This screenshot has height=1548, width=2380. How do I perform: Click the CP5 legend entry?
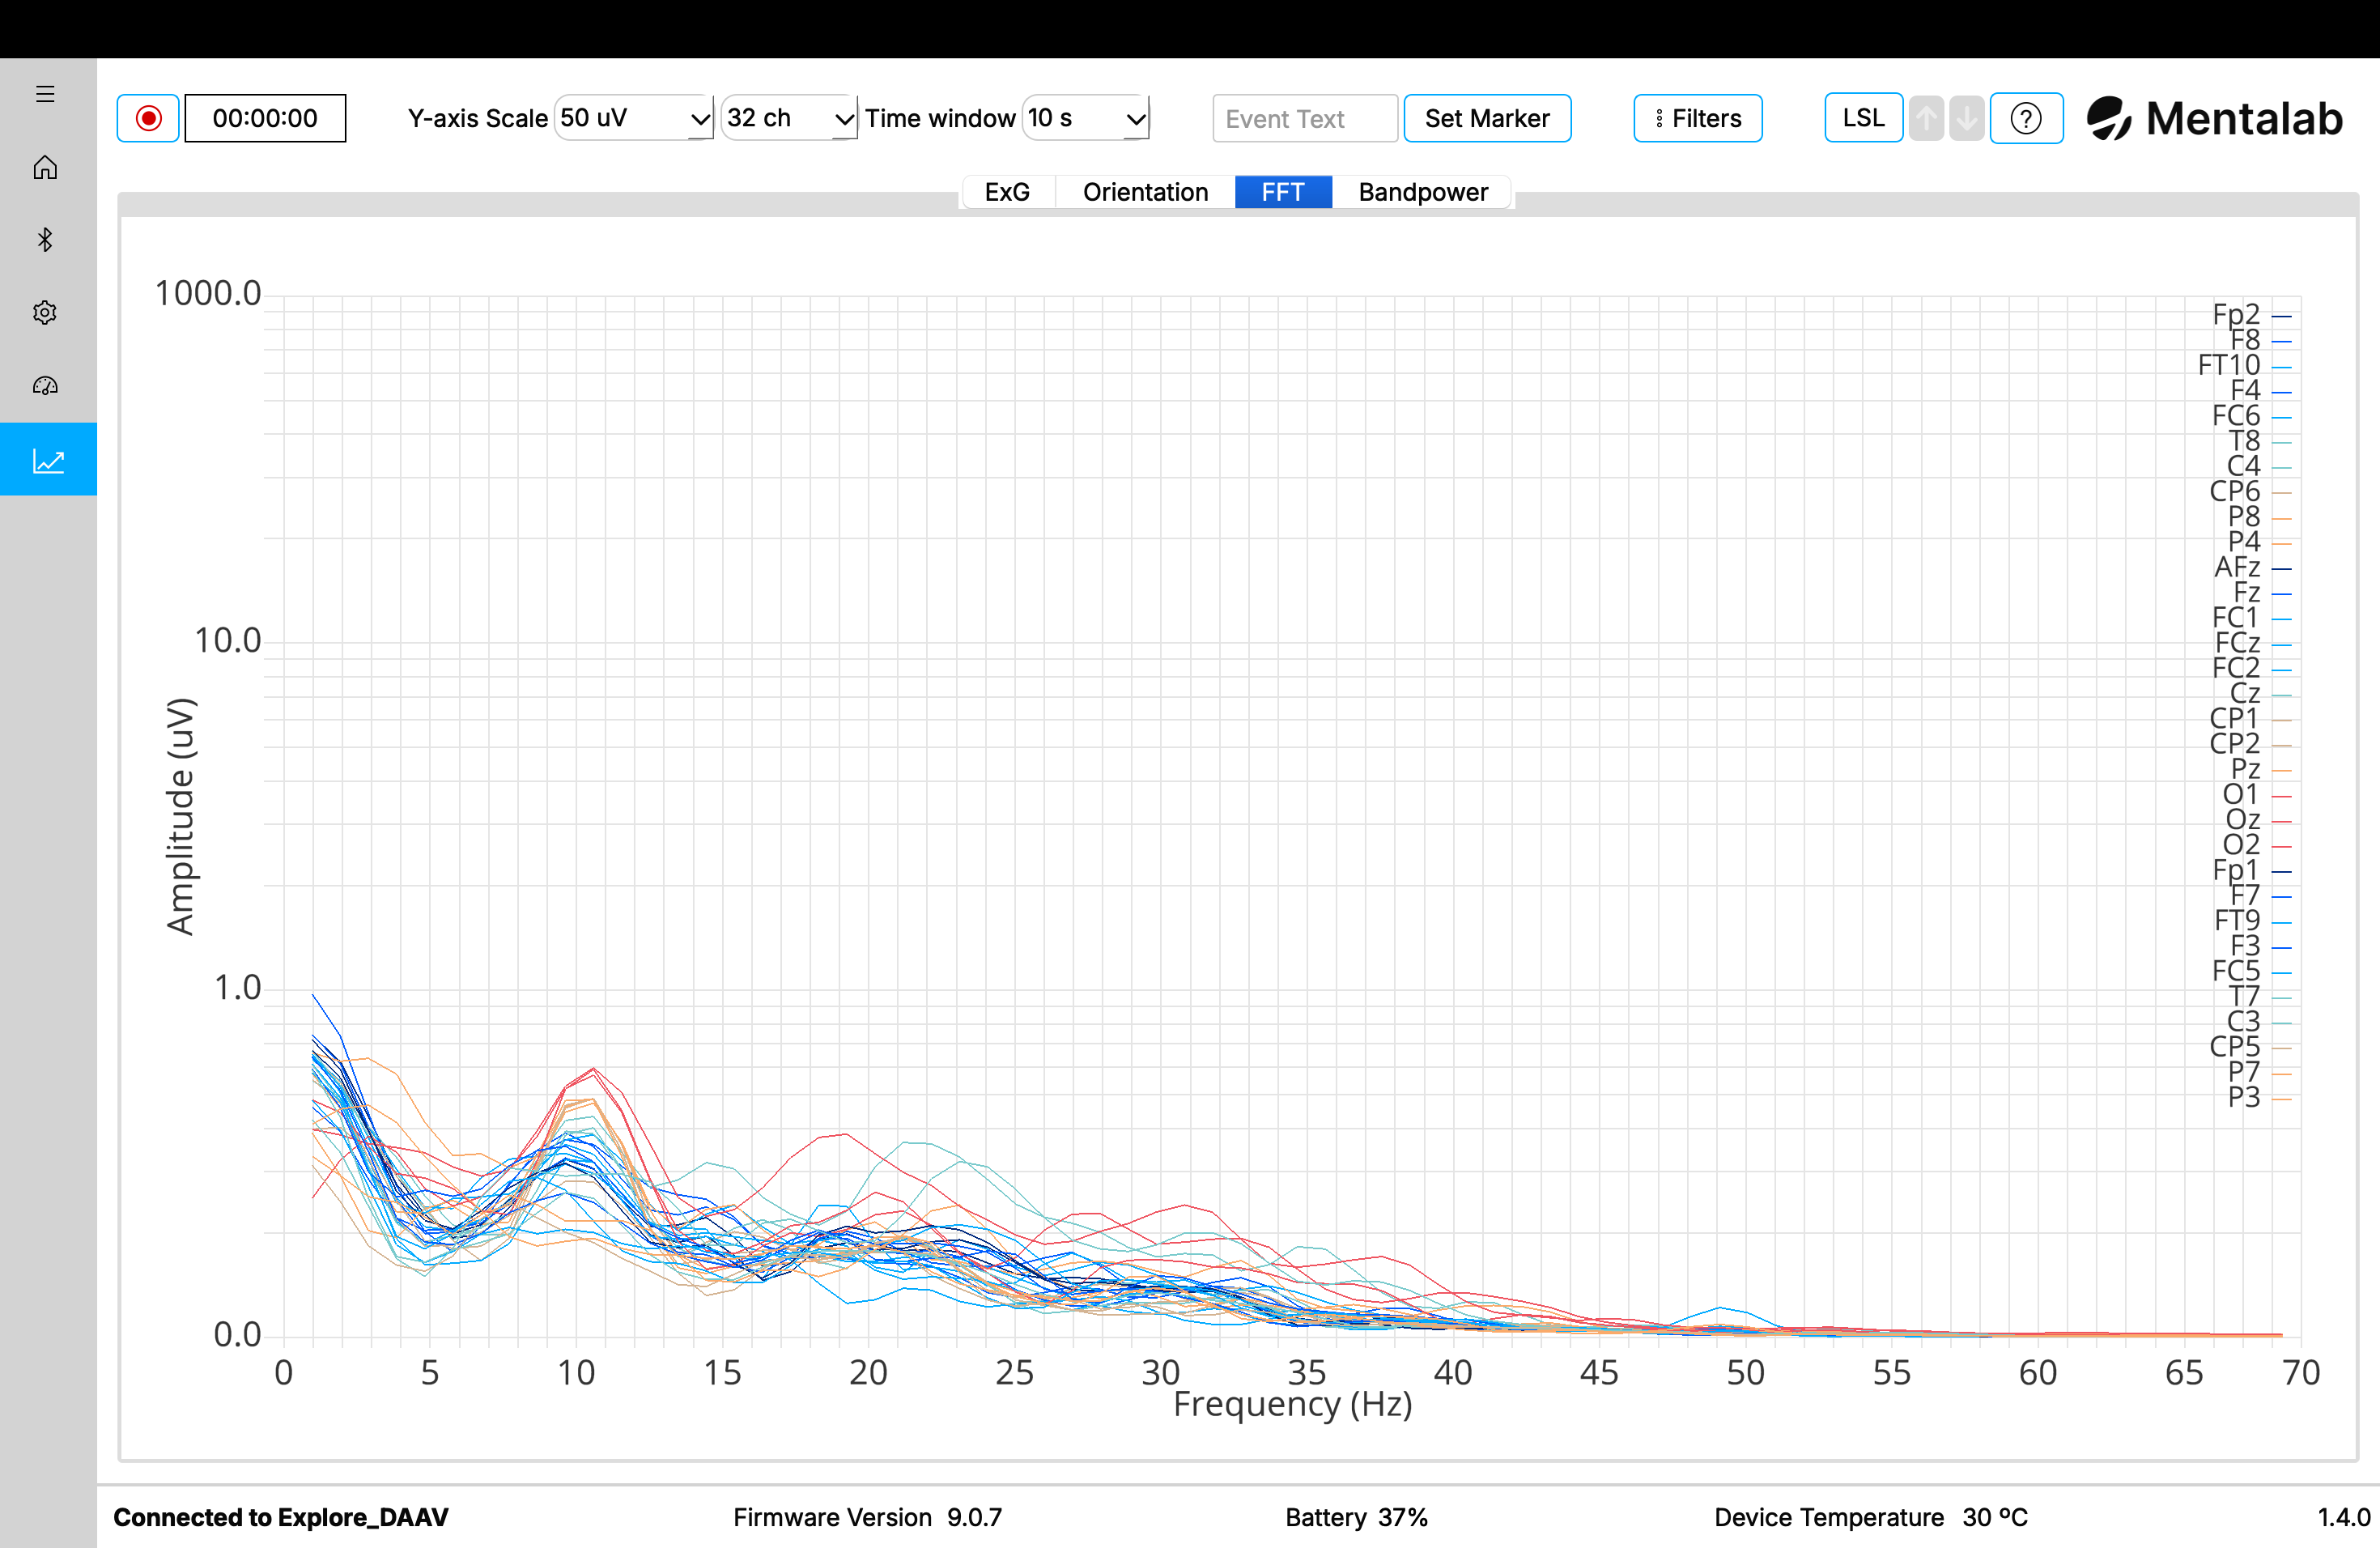click(x=2250, y=1047)
